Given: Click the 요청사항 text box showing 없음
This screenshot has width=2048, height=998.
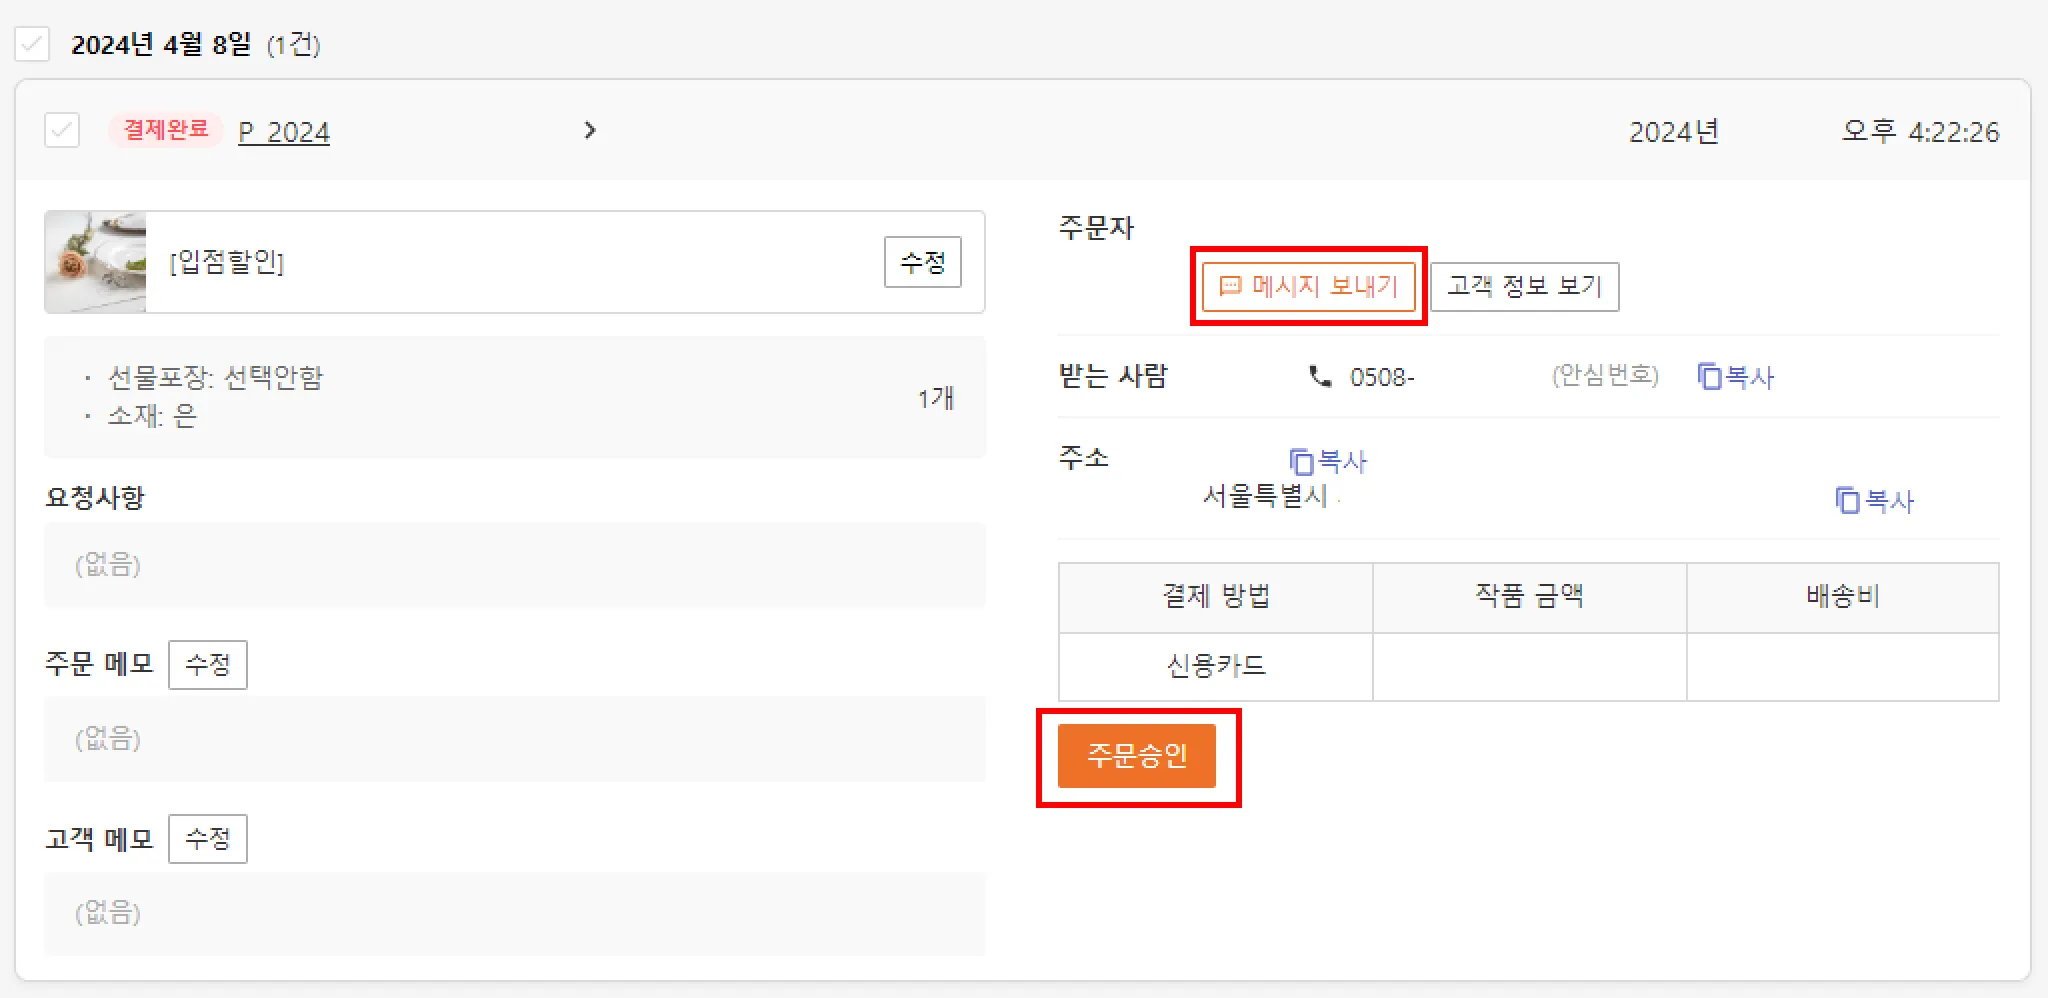Looking at the screenshot, I should (515, 565).
